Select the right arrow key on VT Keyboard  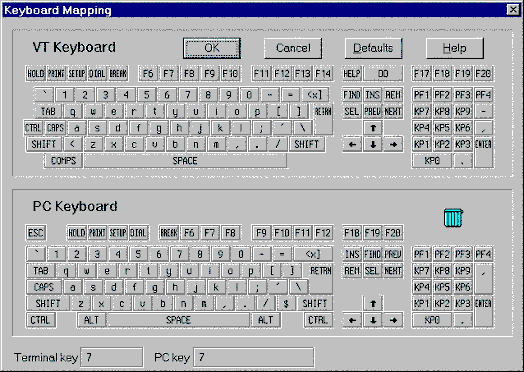393,144
